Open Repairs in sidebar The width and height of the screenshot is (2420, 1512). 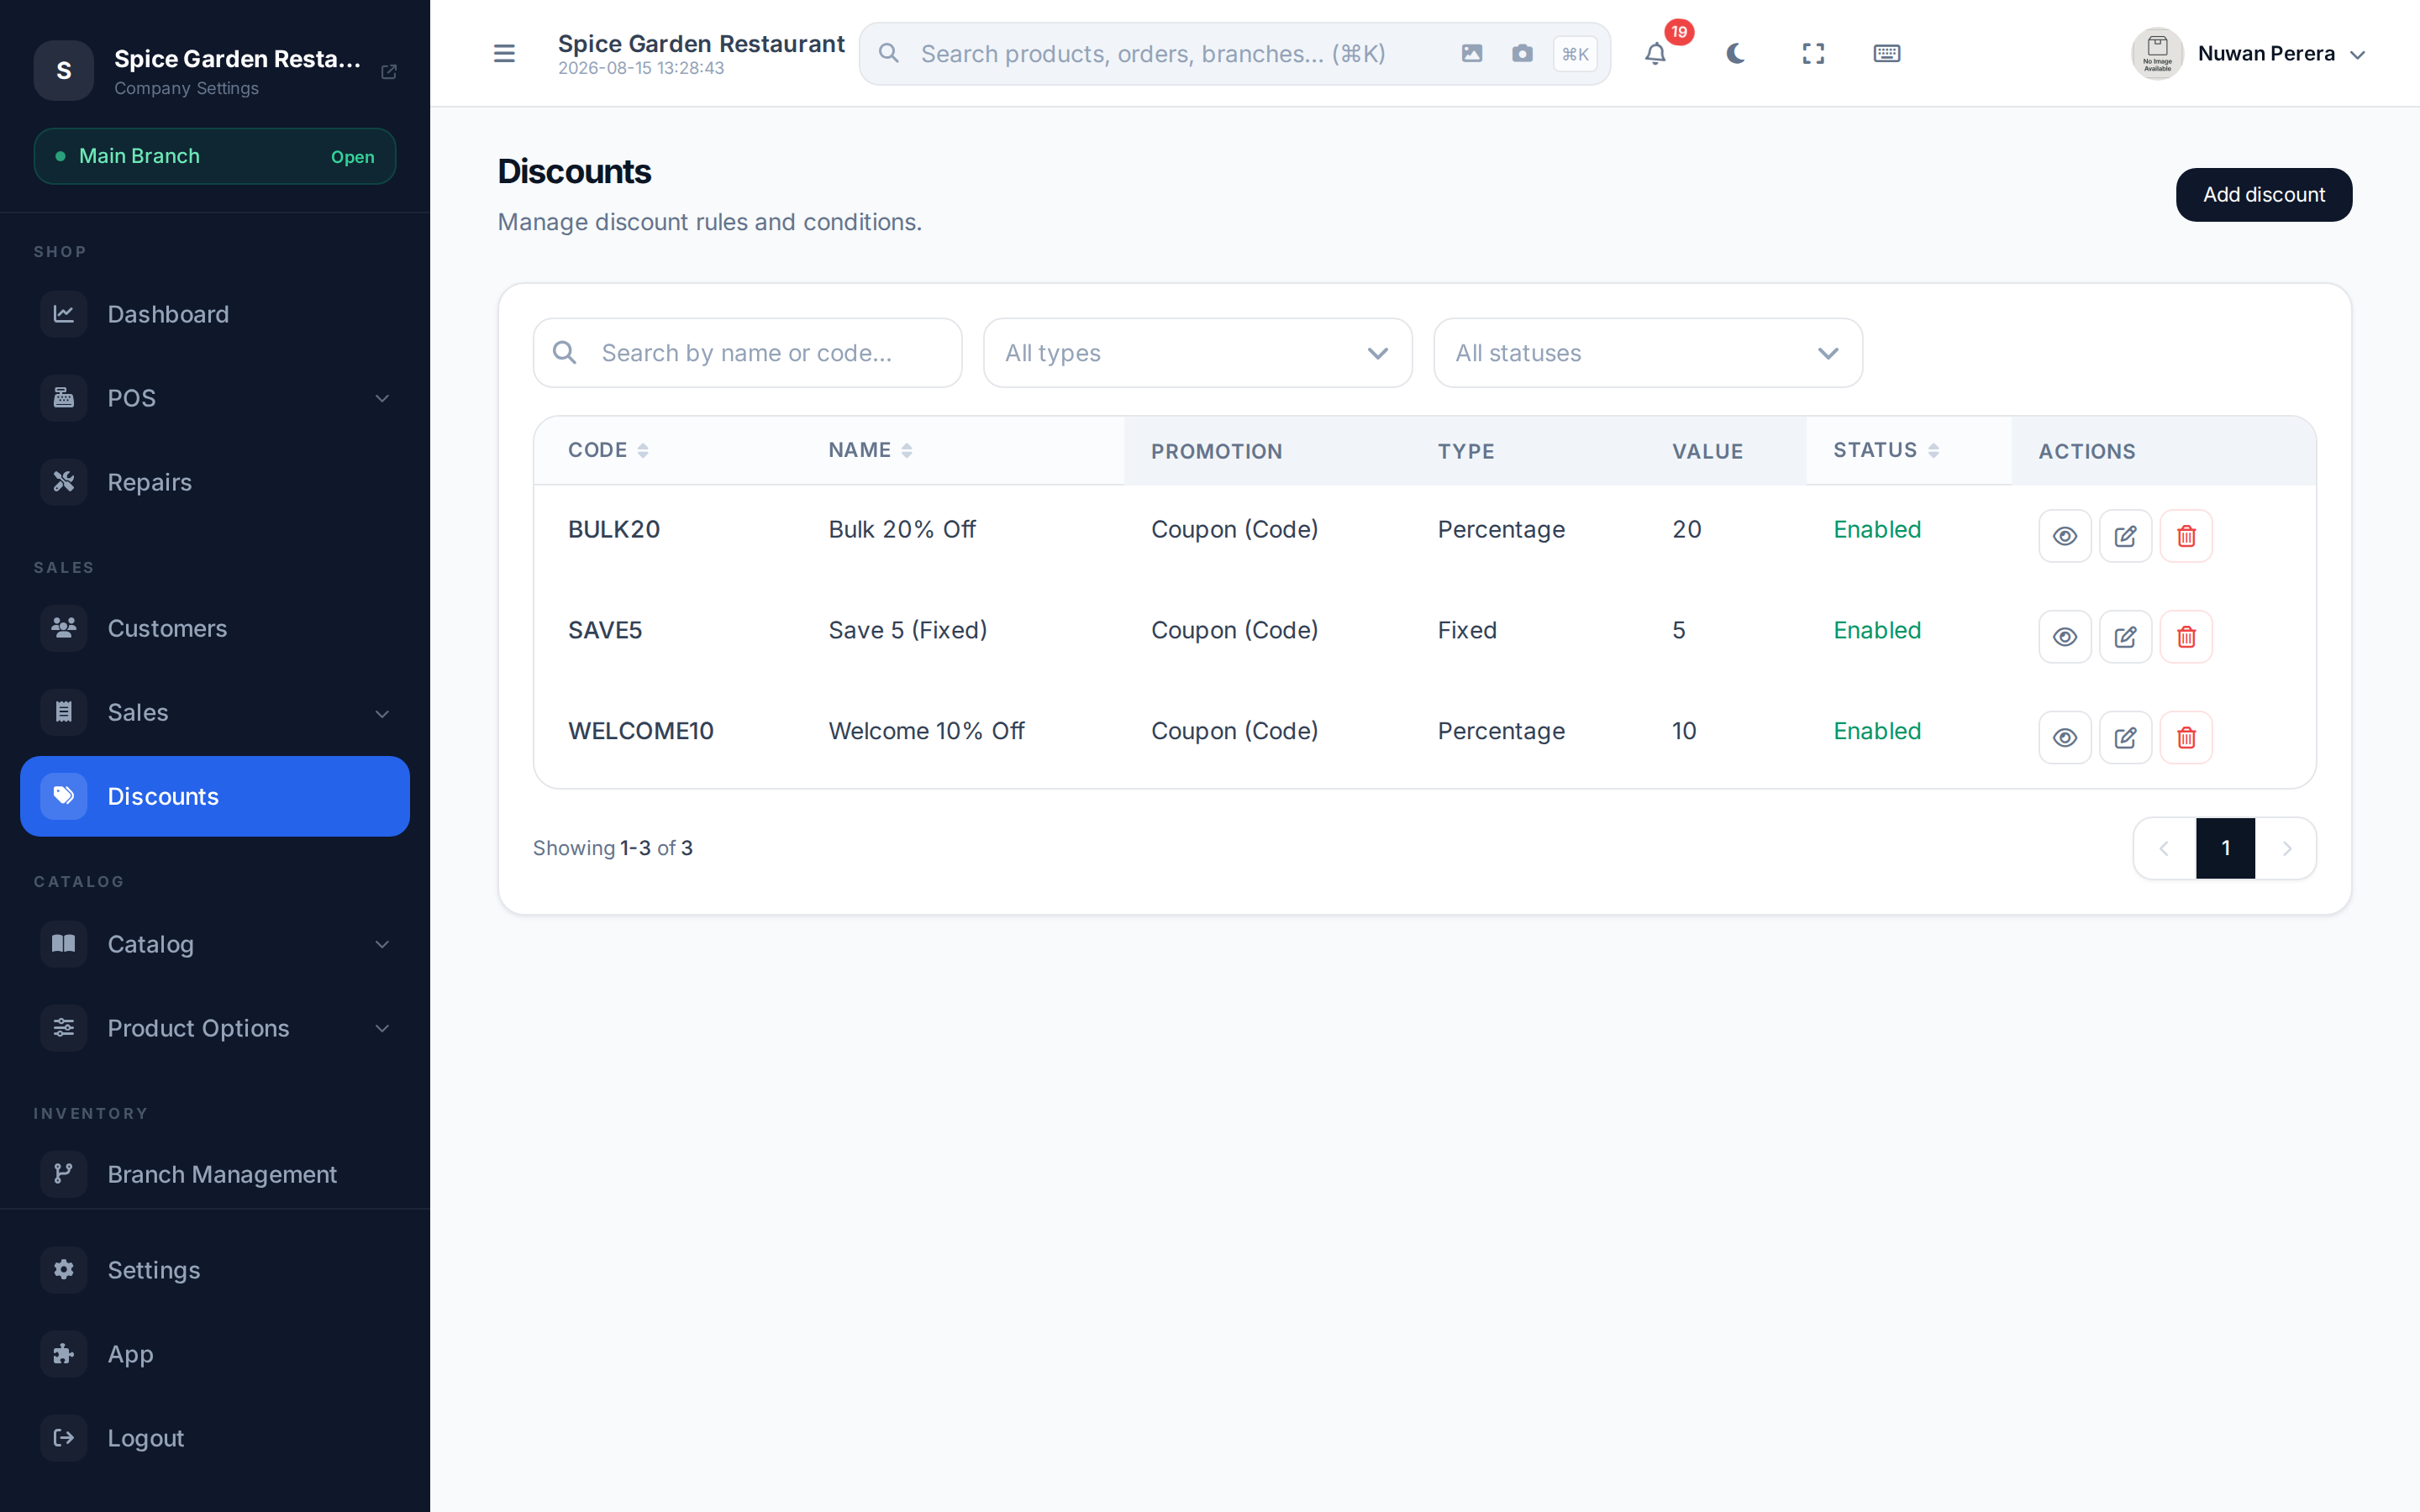pyautogui.click(x=215, y=482)
